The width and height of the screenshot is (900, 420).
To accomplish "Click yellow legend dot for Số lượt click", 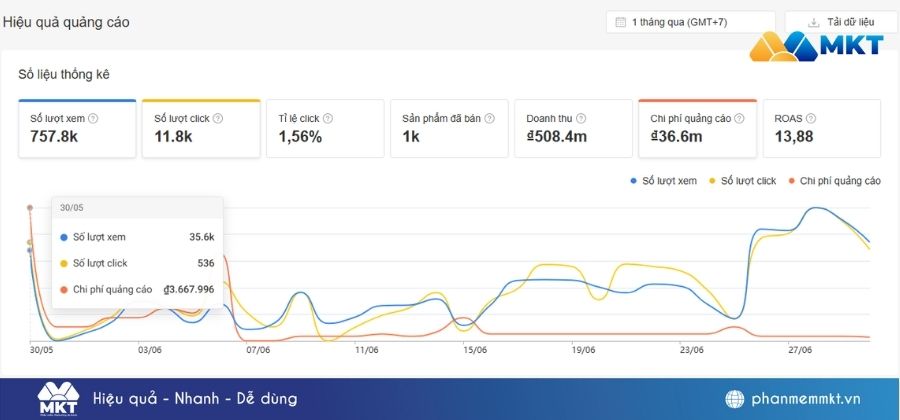I will coord(712,181).
